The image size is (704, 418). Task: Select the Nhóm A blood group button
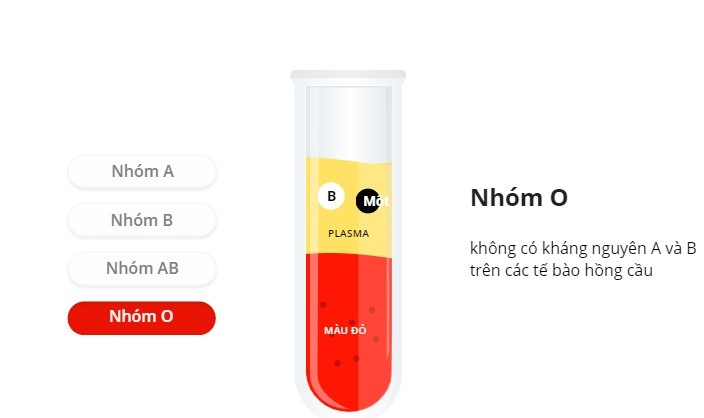[142, 172]
